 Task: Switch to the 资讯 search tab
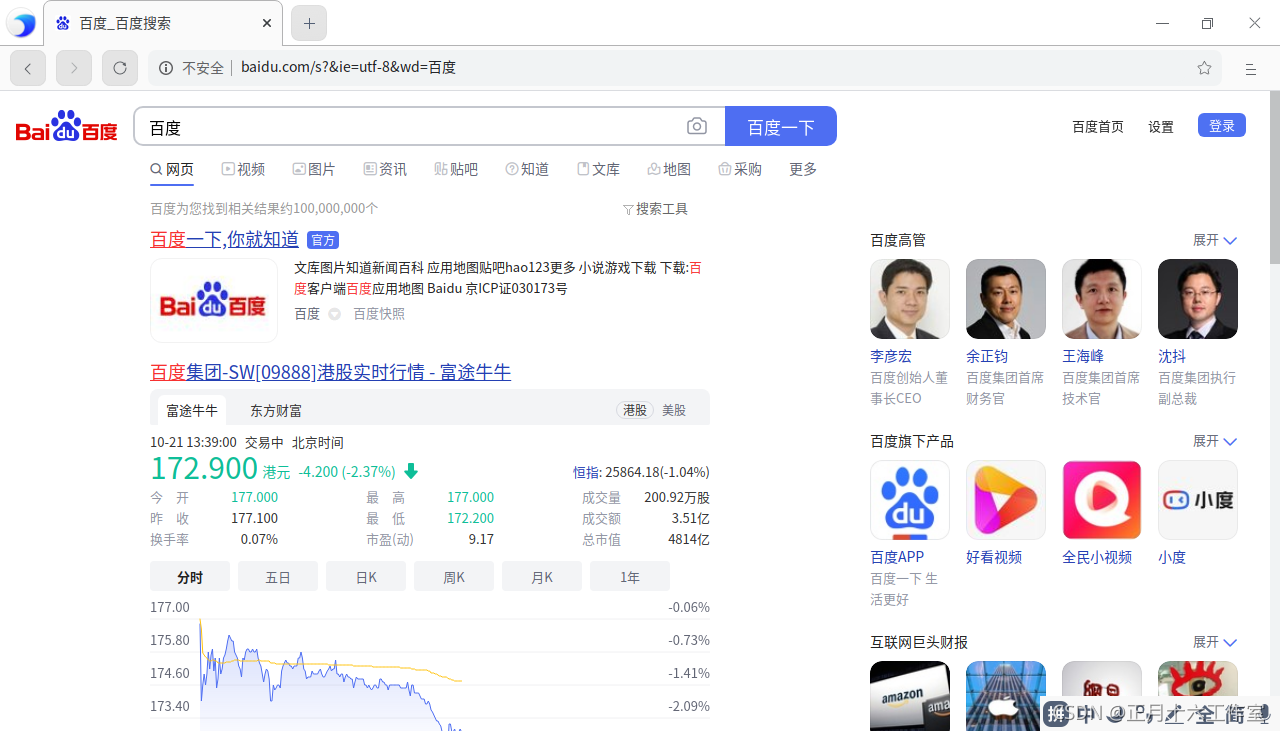[385, 169]
